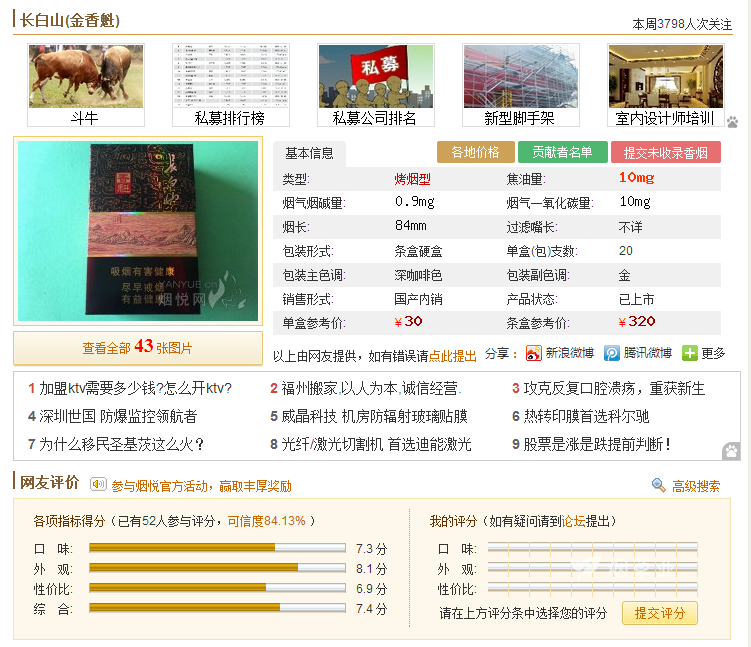Click the 提交评分 button

tap(660, 613)
